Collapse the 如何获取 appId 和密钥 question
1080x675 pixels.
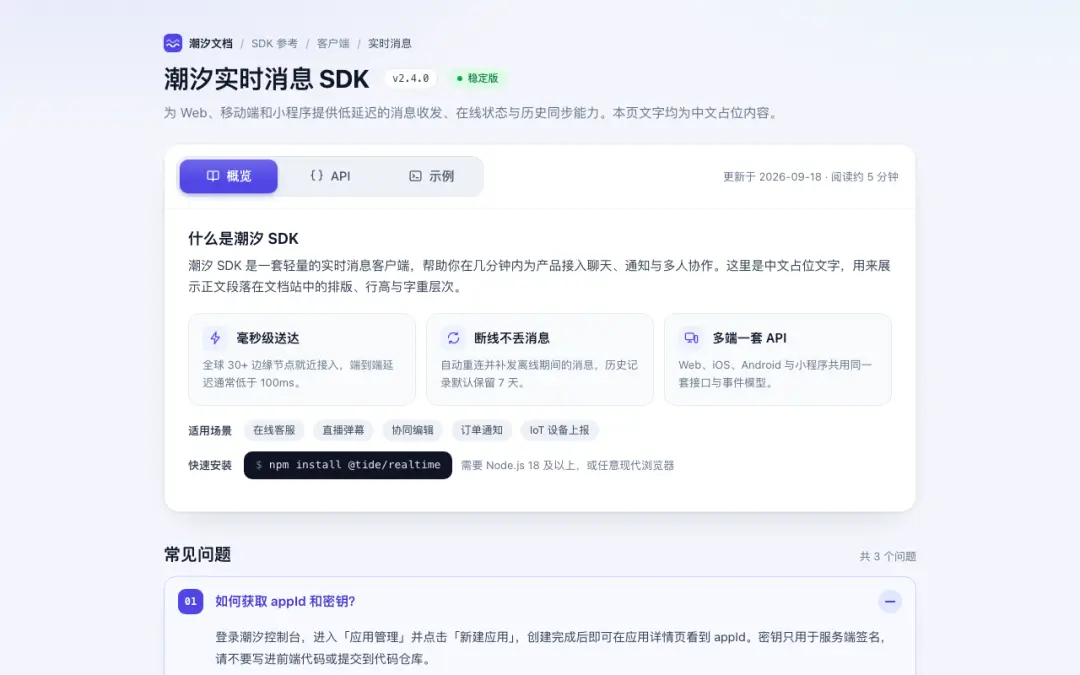click(890, 601)
